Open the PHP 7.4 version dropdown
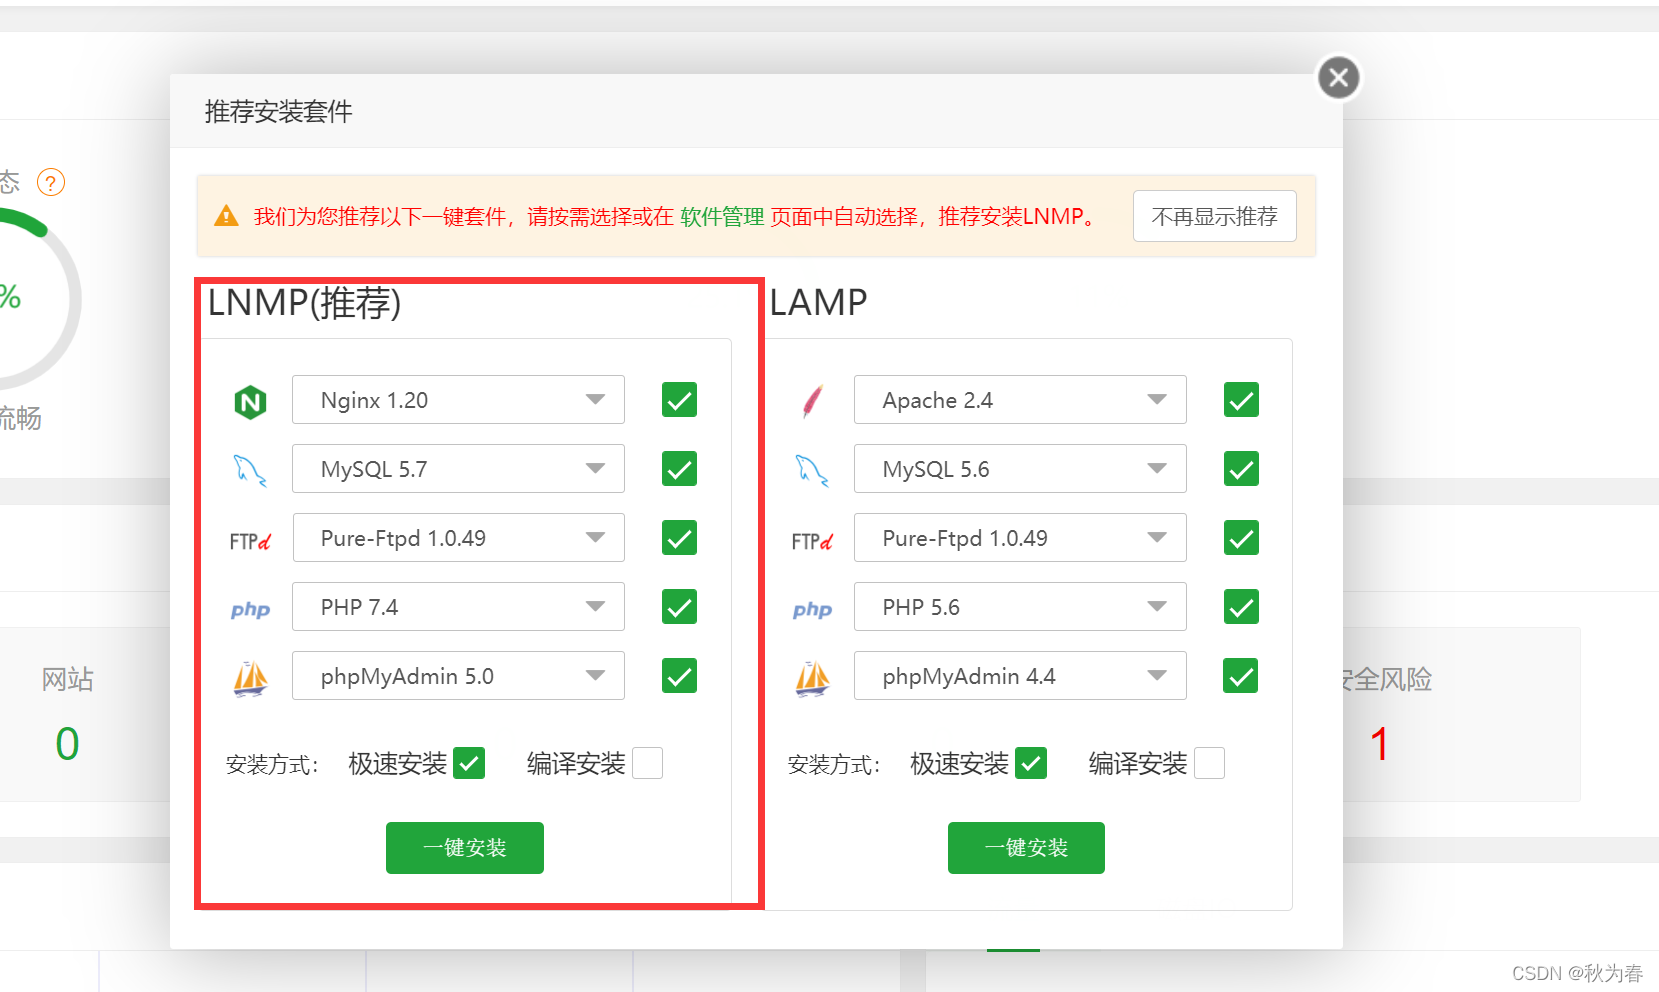This screenshot has width=1659, height=992. tap(458, 607)
